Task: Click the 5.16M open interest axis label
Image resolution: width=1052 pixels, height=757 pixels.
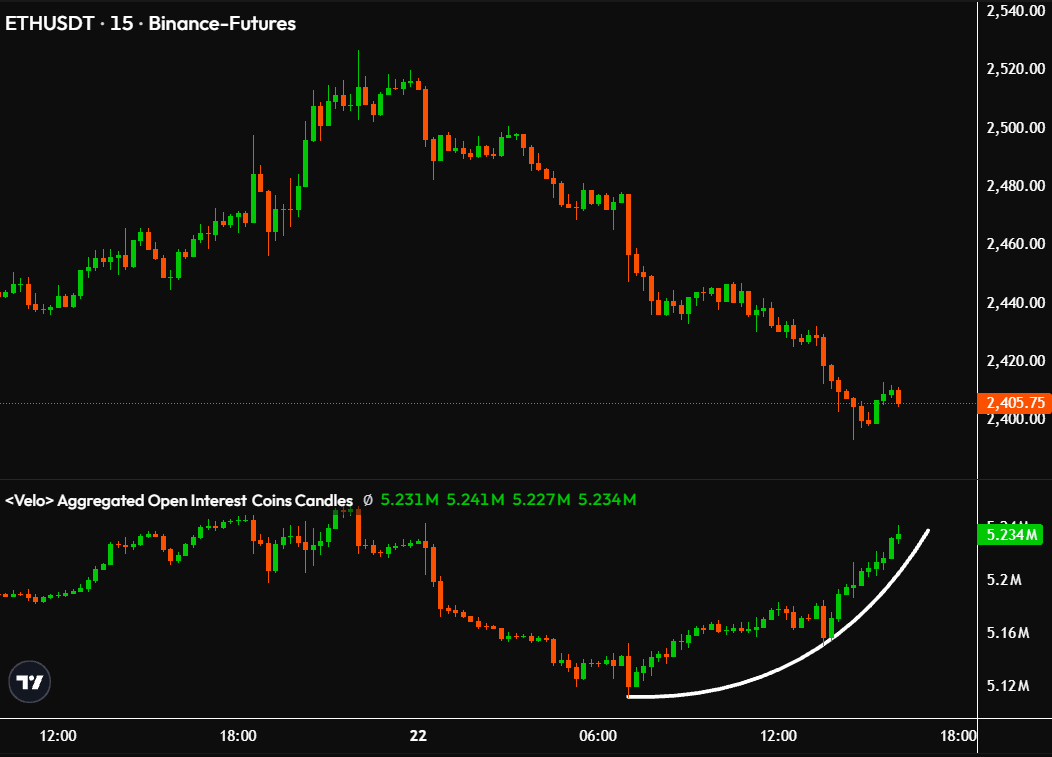Action: (1008, 633)
